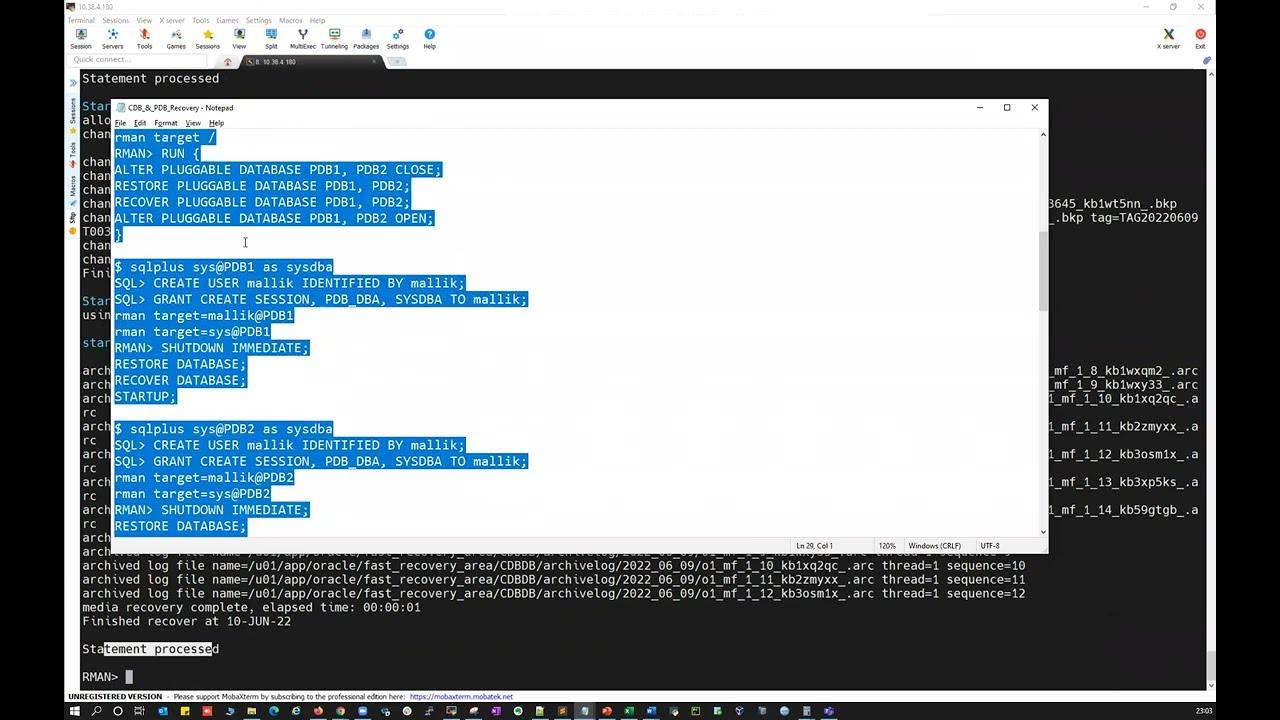This screenshot has width=1280, height=720.
Task: Open Notepad Edit menu
Action: pos(140,123)
